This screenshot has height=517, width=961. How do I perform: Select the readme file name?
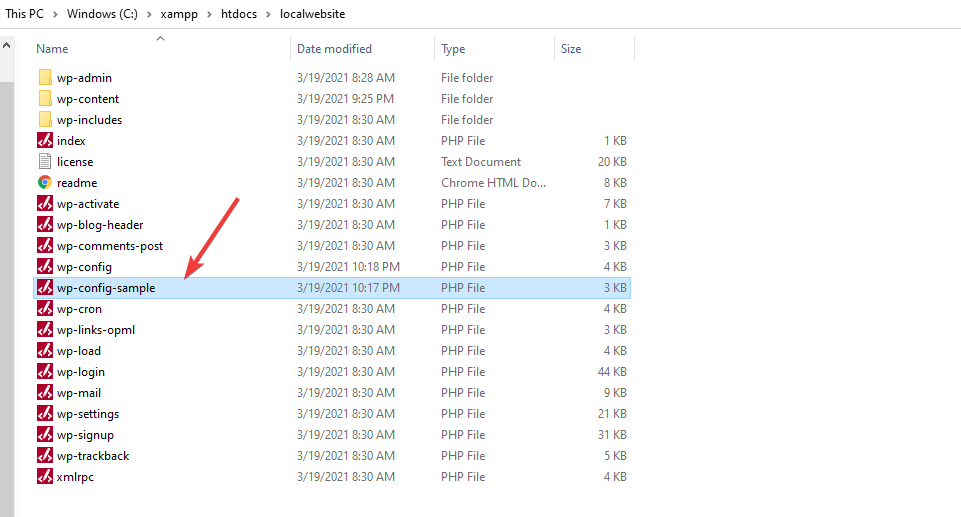pyautogui.click(x=77, y=183)
